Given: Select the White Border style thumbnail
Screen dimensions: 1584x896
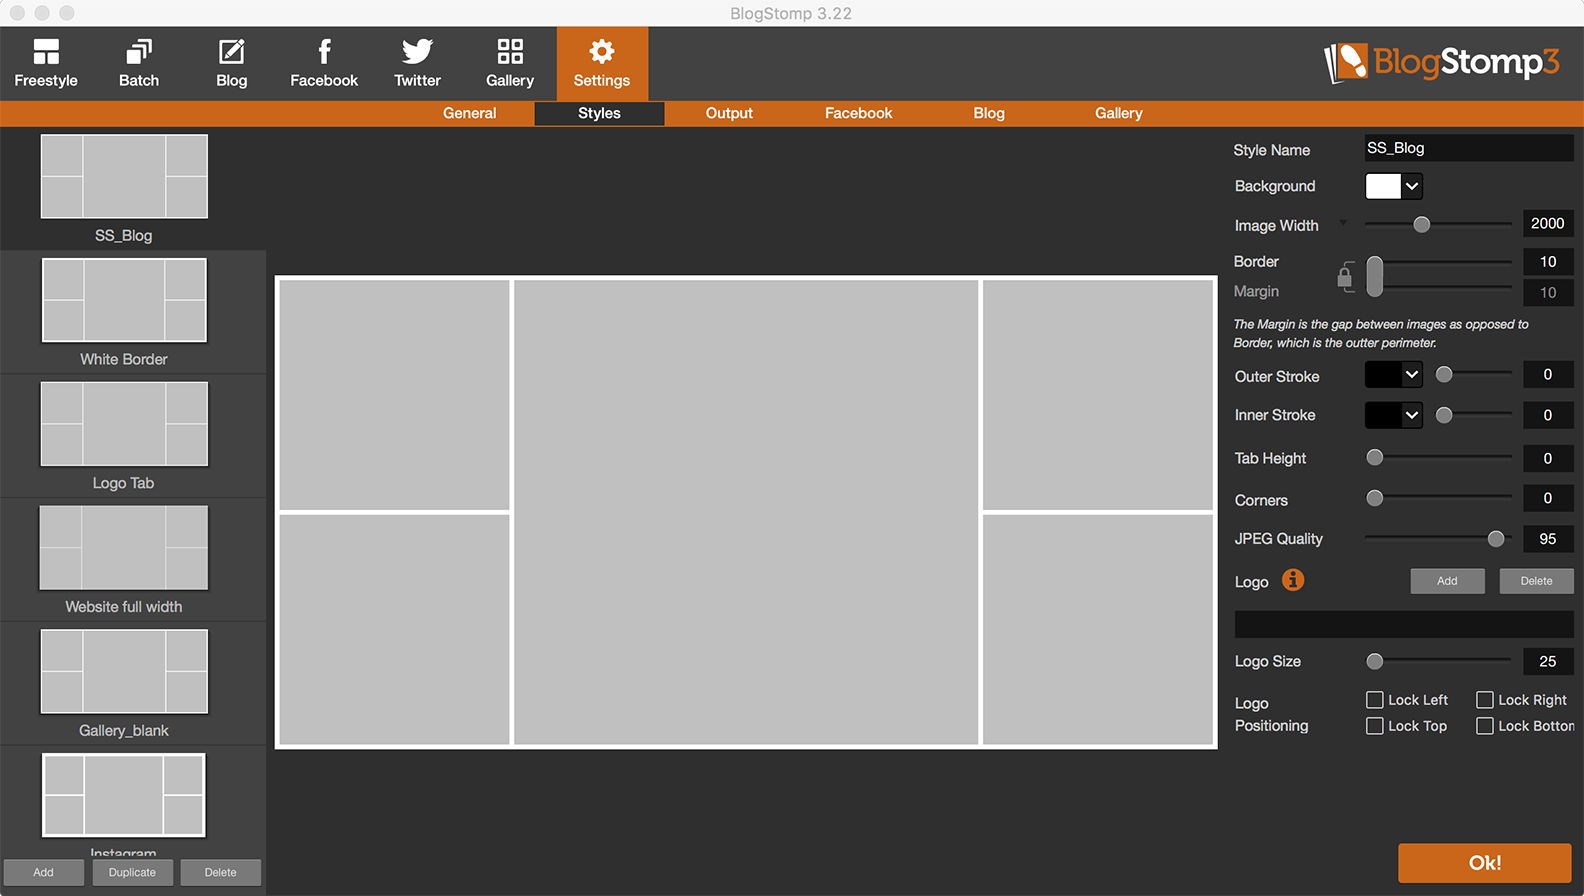Looking at the screenshot, I should [x=124, y=300].
